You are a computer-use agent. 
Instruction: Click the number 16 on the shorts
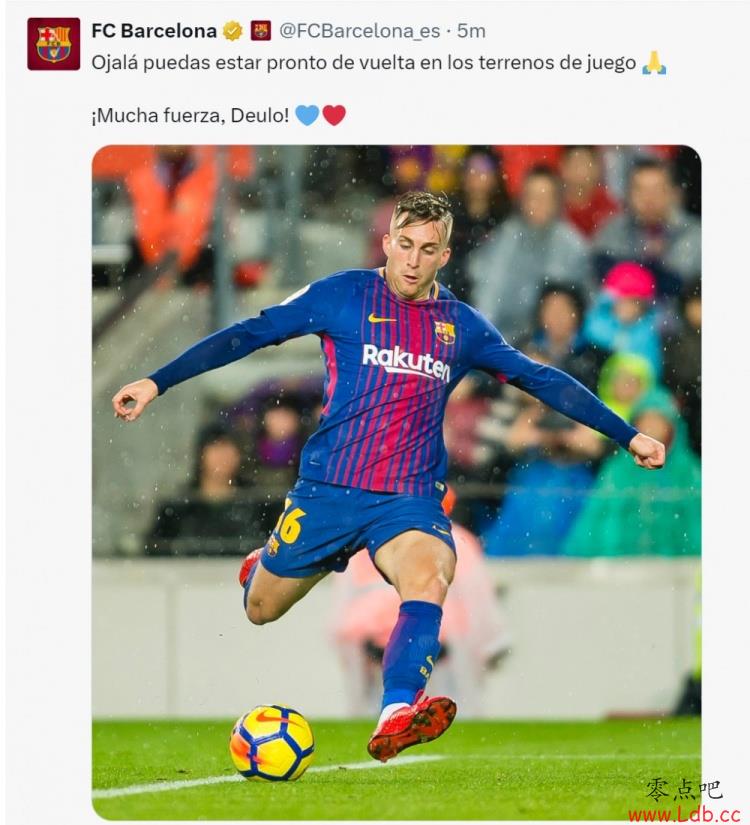click(x=292, y=520)
